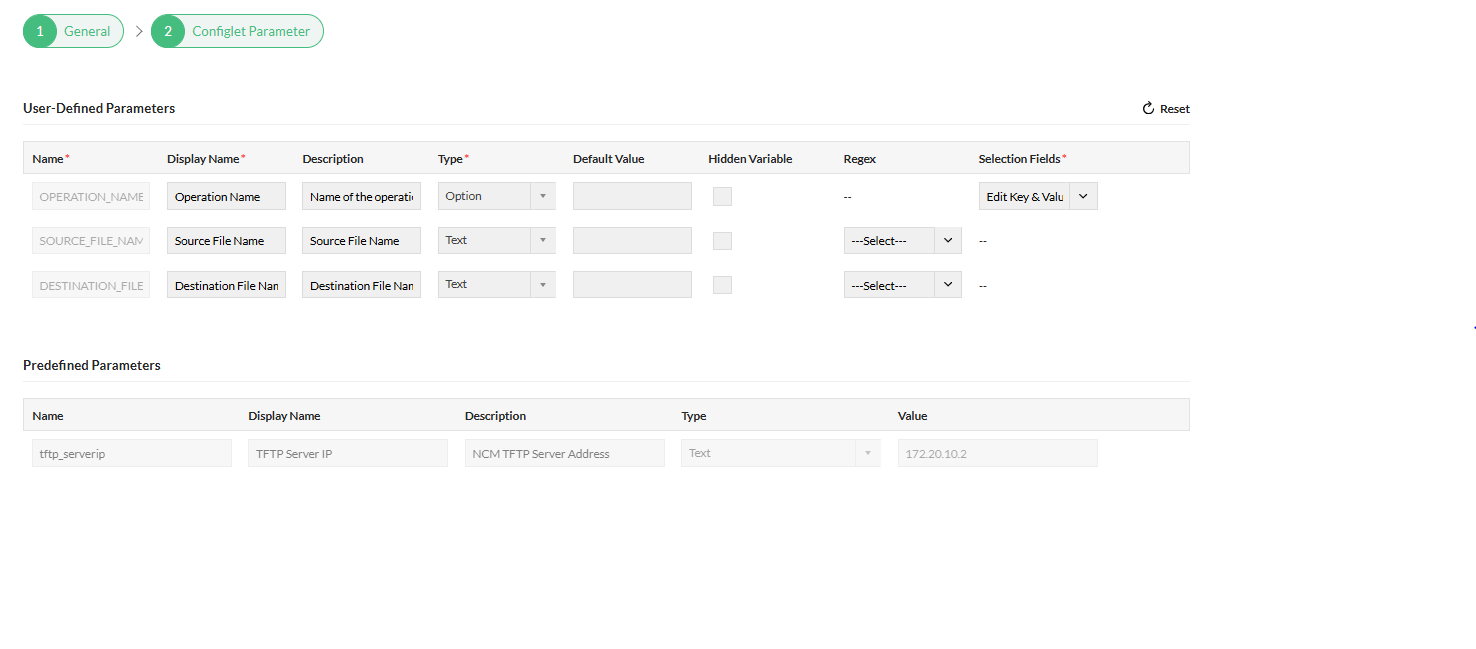The image size is (1476, 649).
Task: Check Hidden Variable for Destination File Name
Action: [x=722, y=285]
